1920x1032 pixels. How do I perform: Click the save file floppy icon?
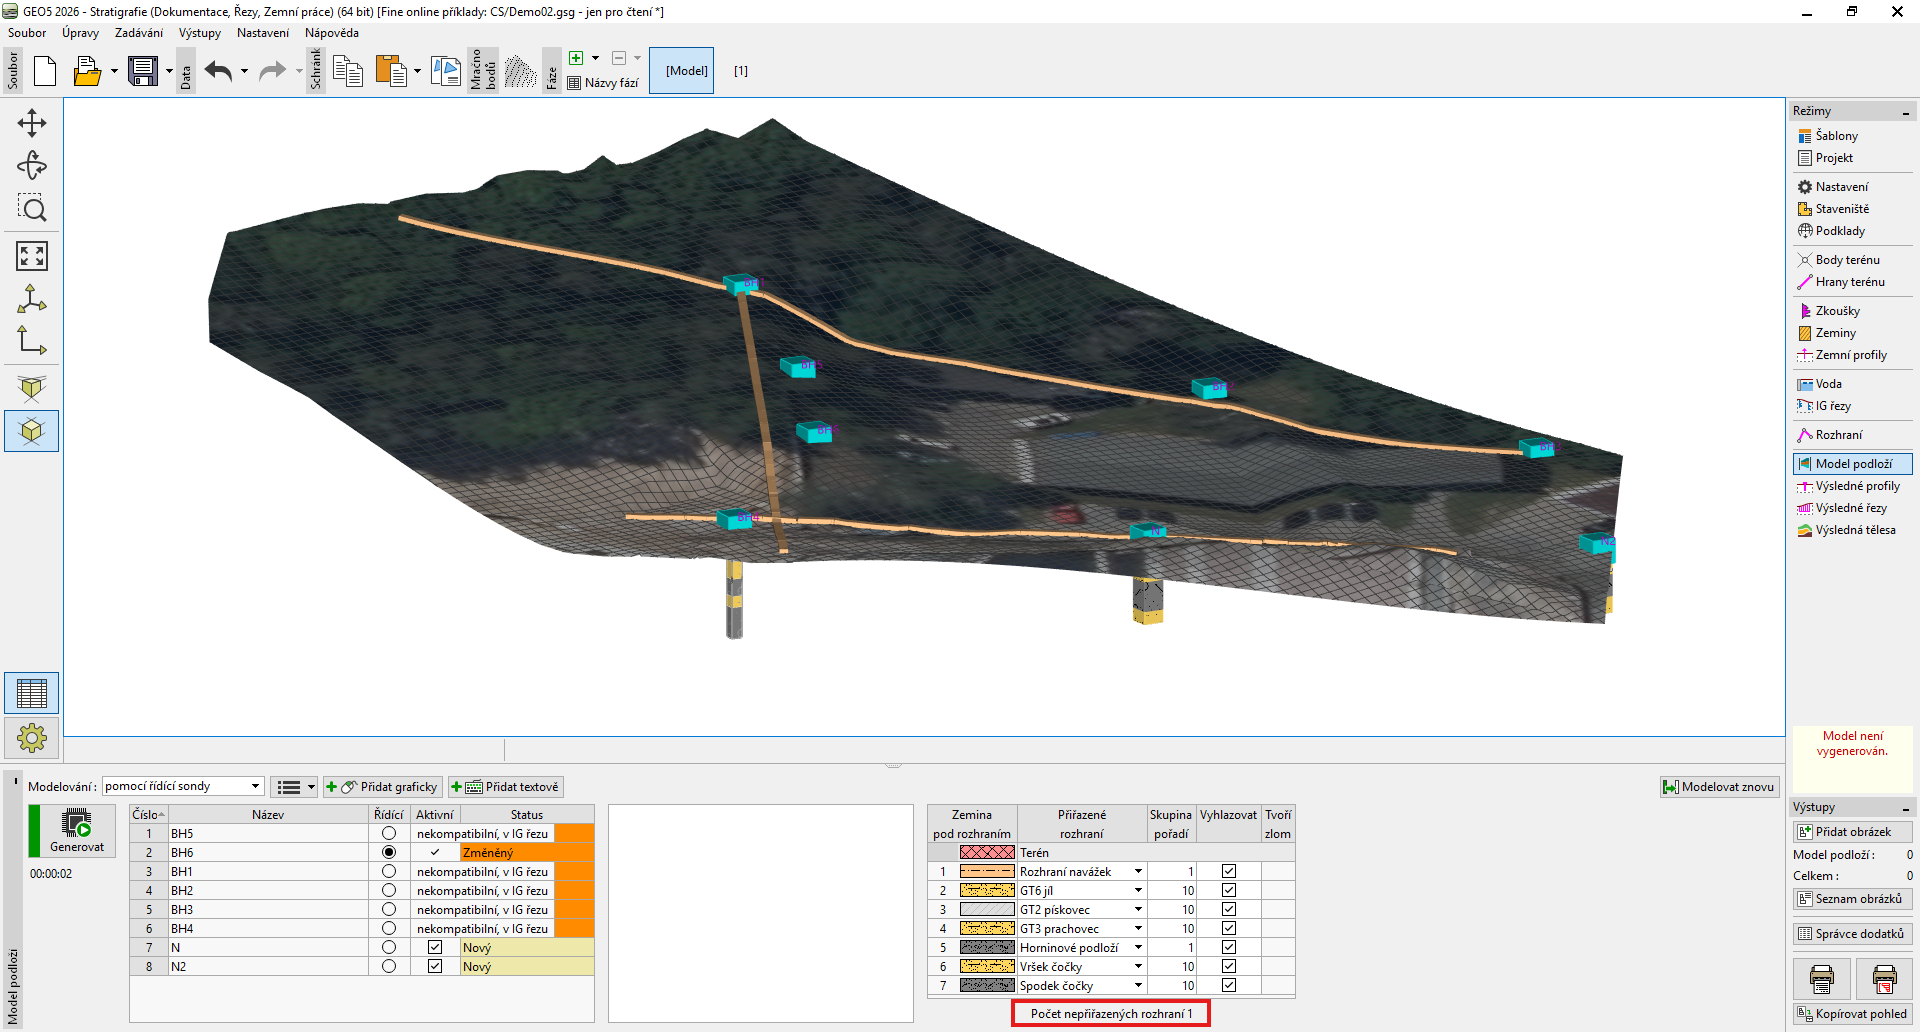pos(143,71)
